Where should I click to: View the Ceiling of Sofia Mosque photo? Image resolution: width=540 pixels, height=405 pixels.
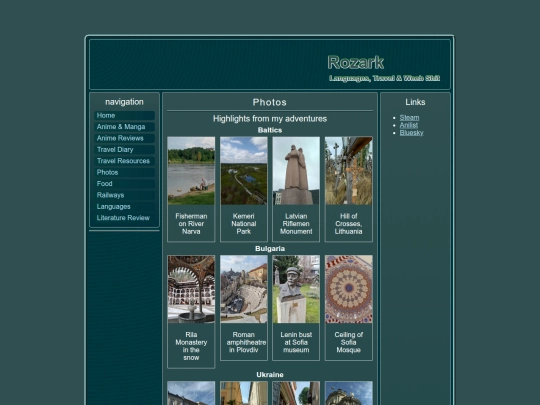pyautogui.click(x=349, y=289)
